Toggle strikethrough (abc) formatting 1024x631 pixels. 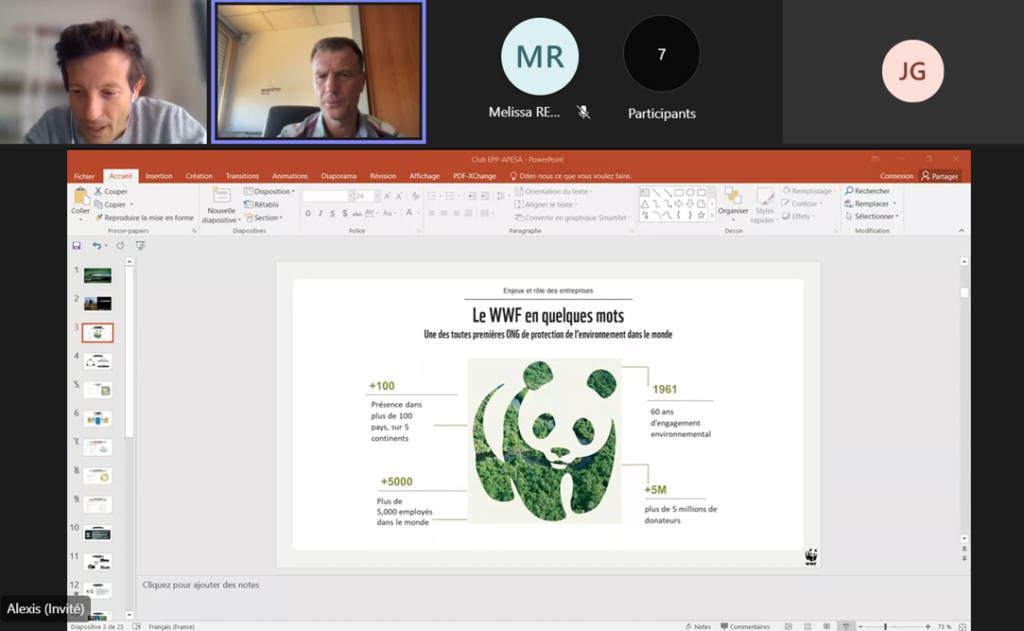(x=357, y=214)
